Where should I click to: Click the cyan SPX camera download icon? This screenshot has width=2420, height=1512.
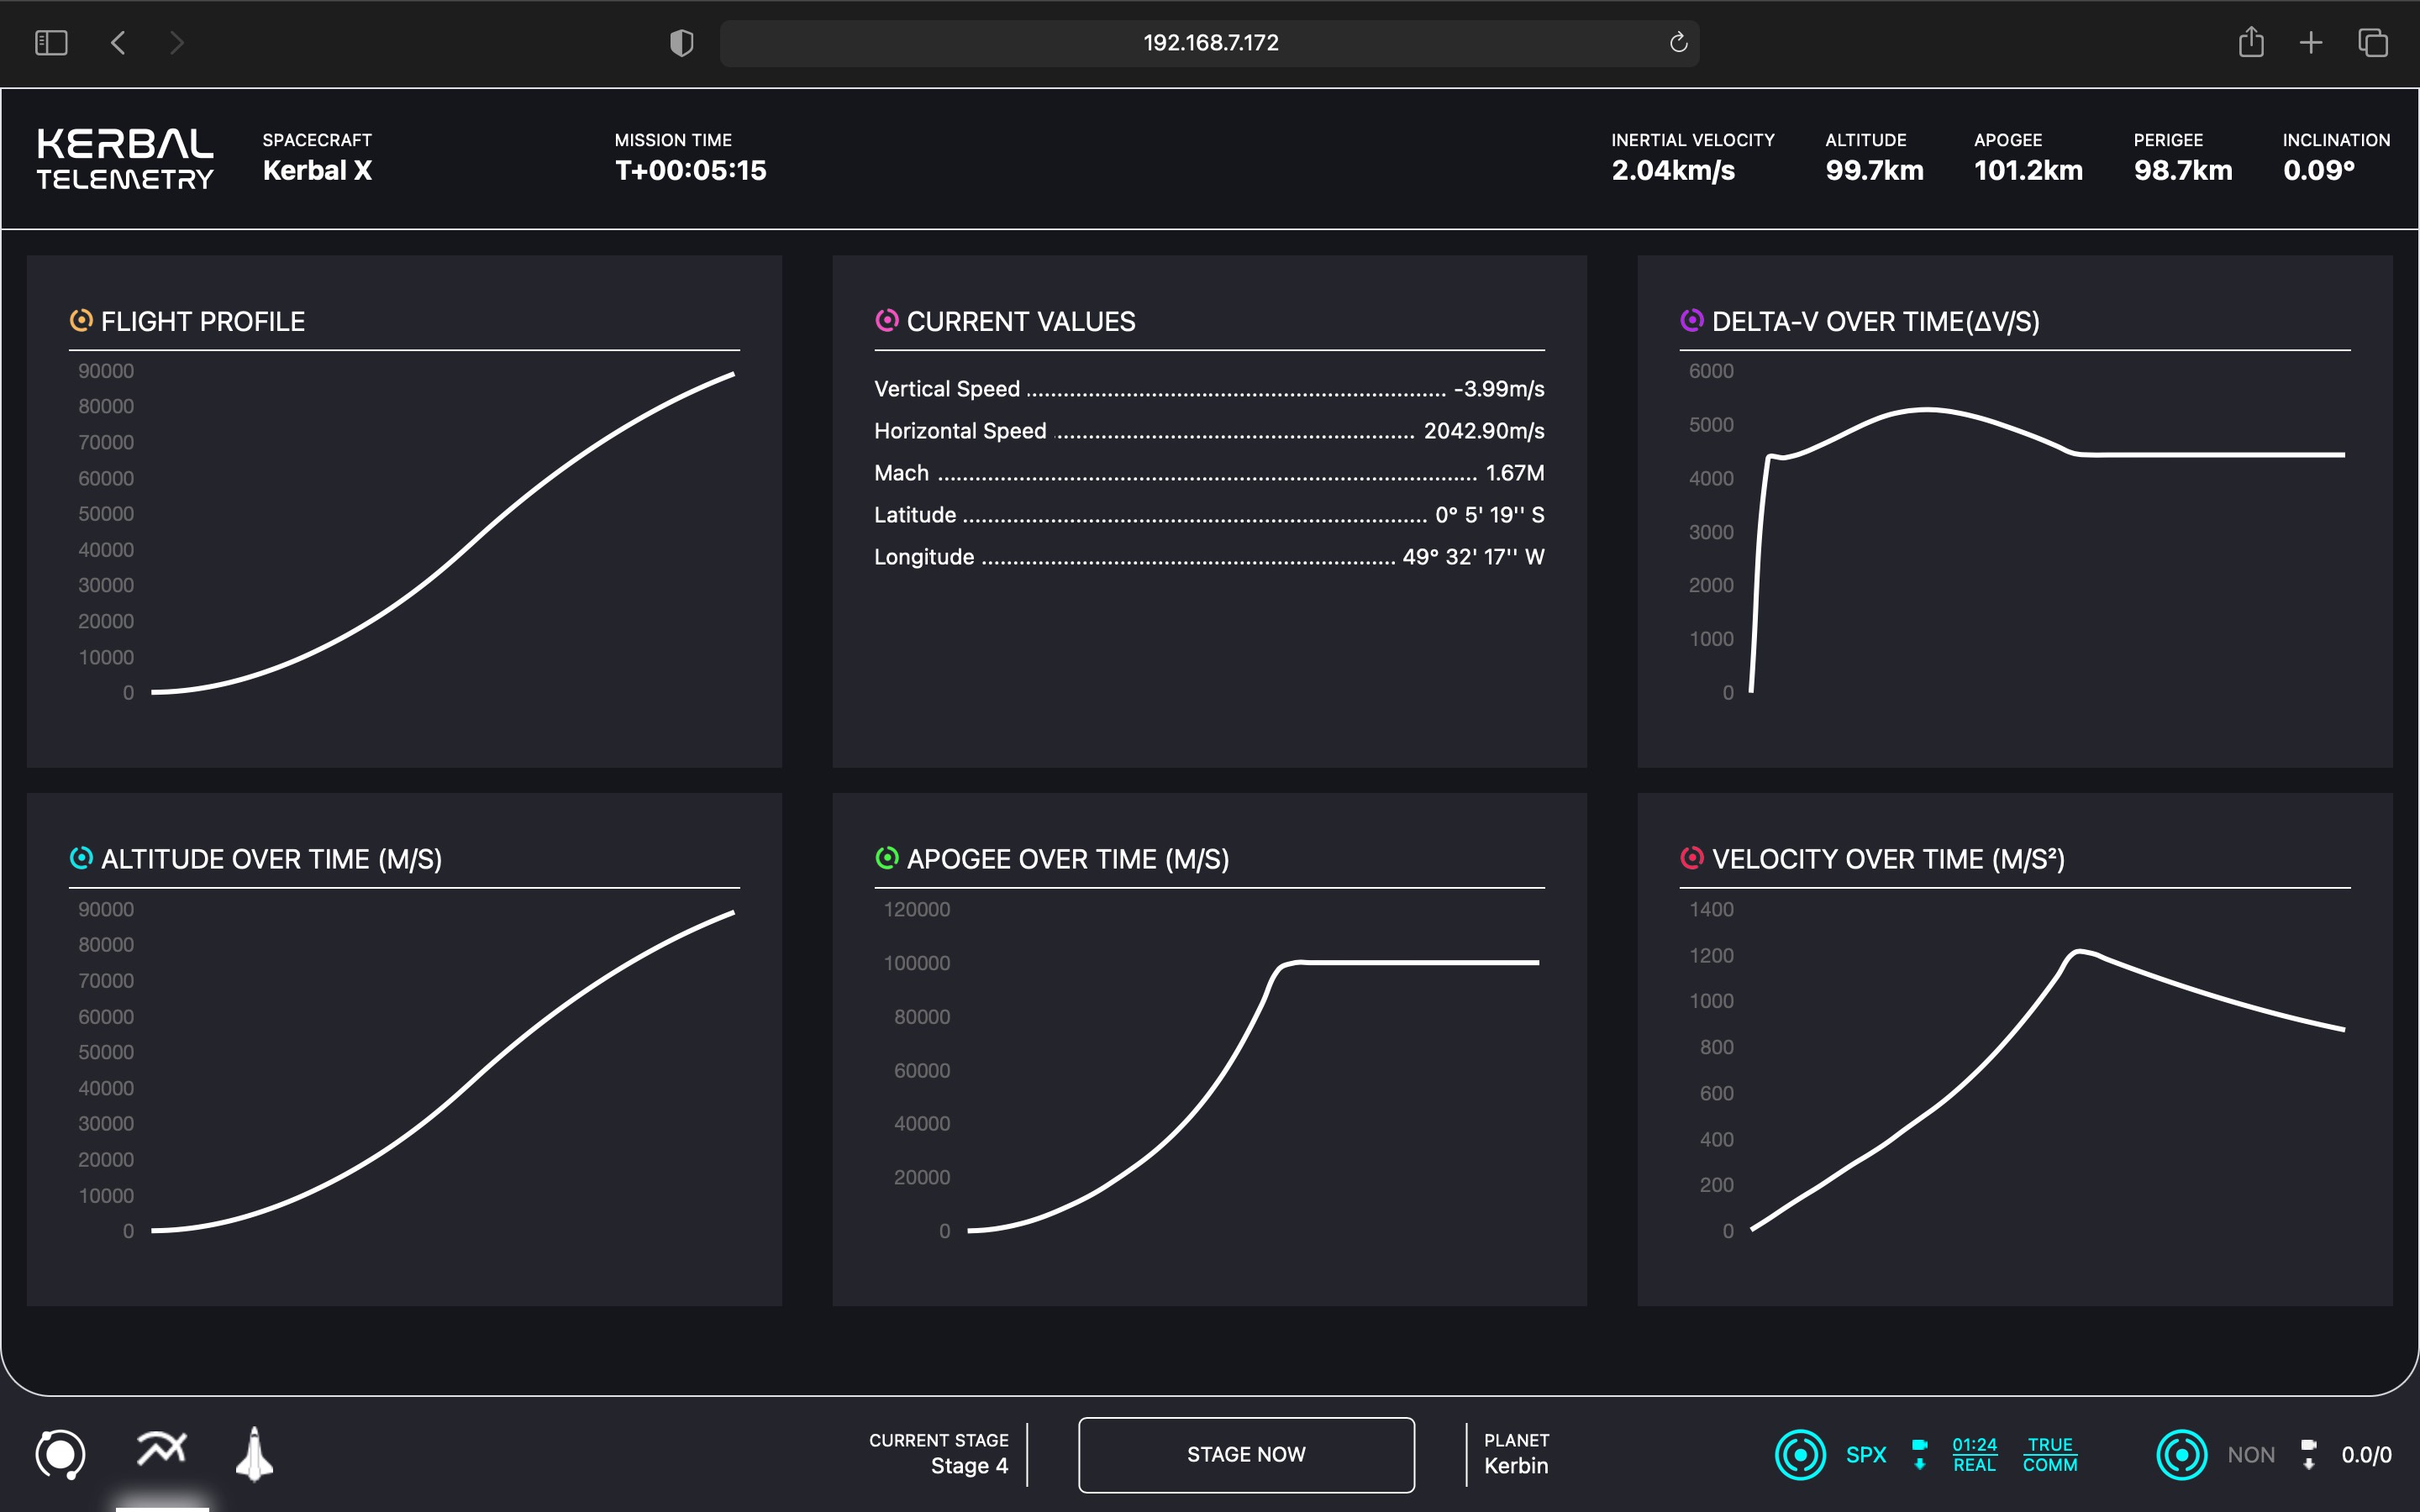[1919, 1454]
